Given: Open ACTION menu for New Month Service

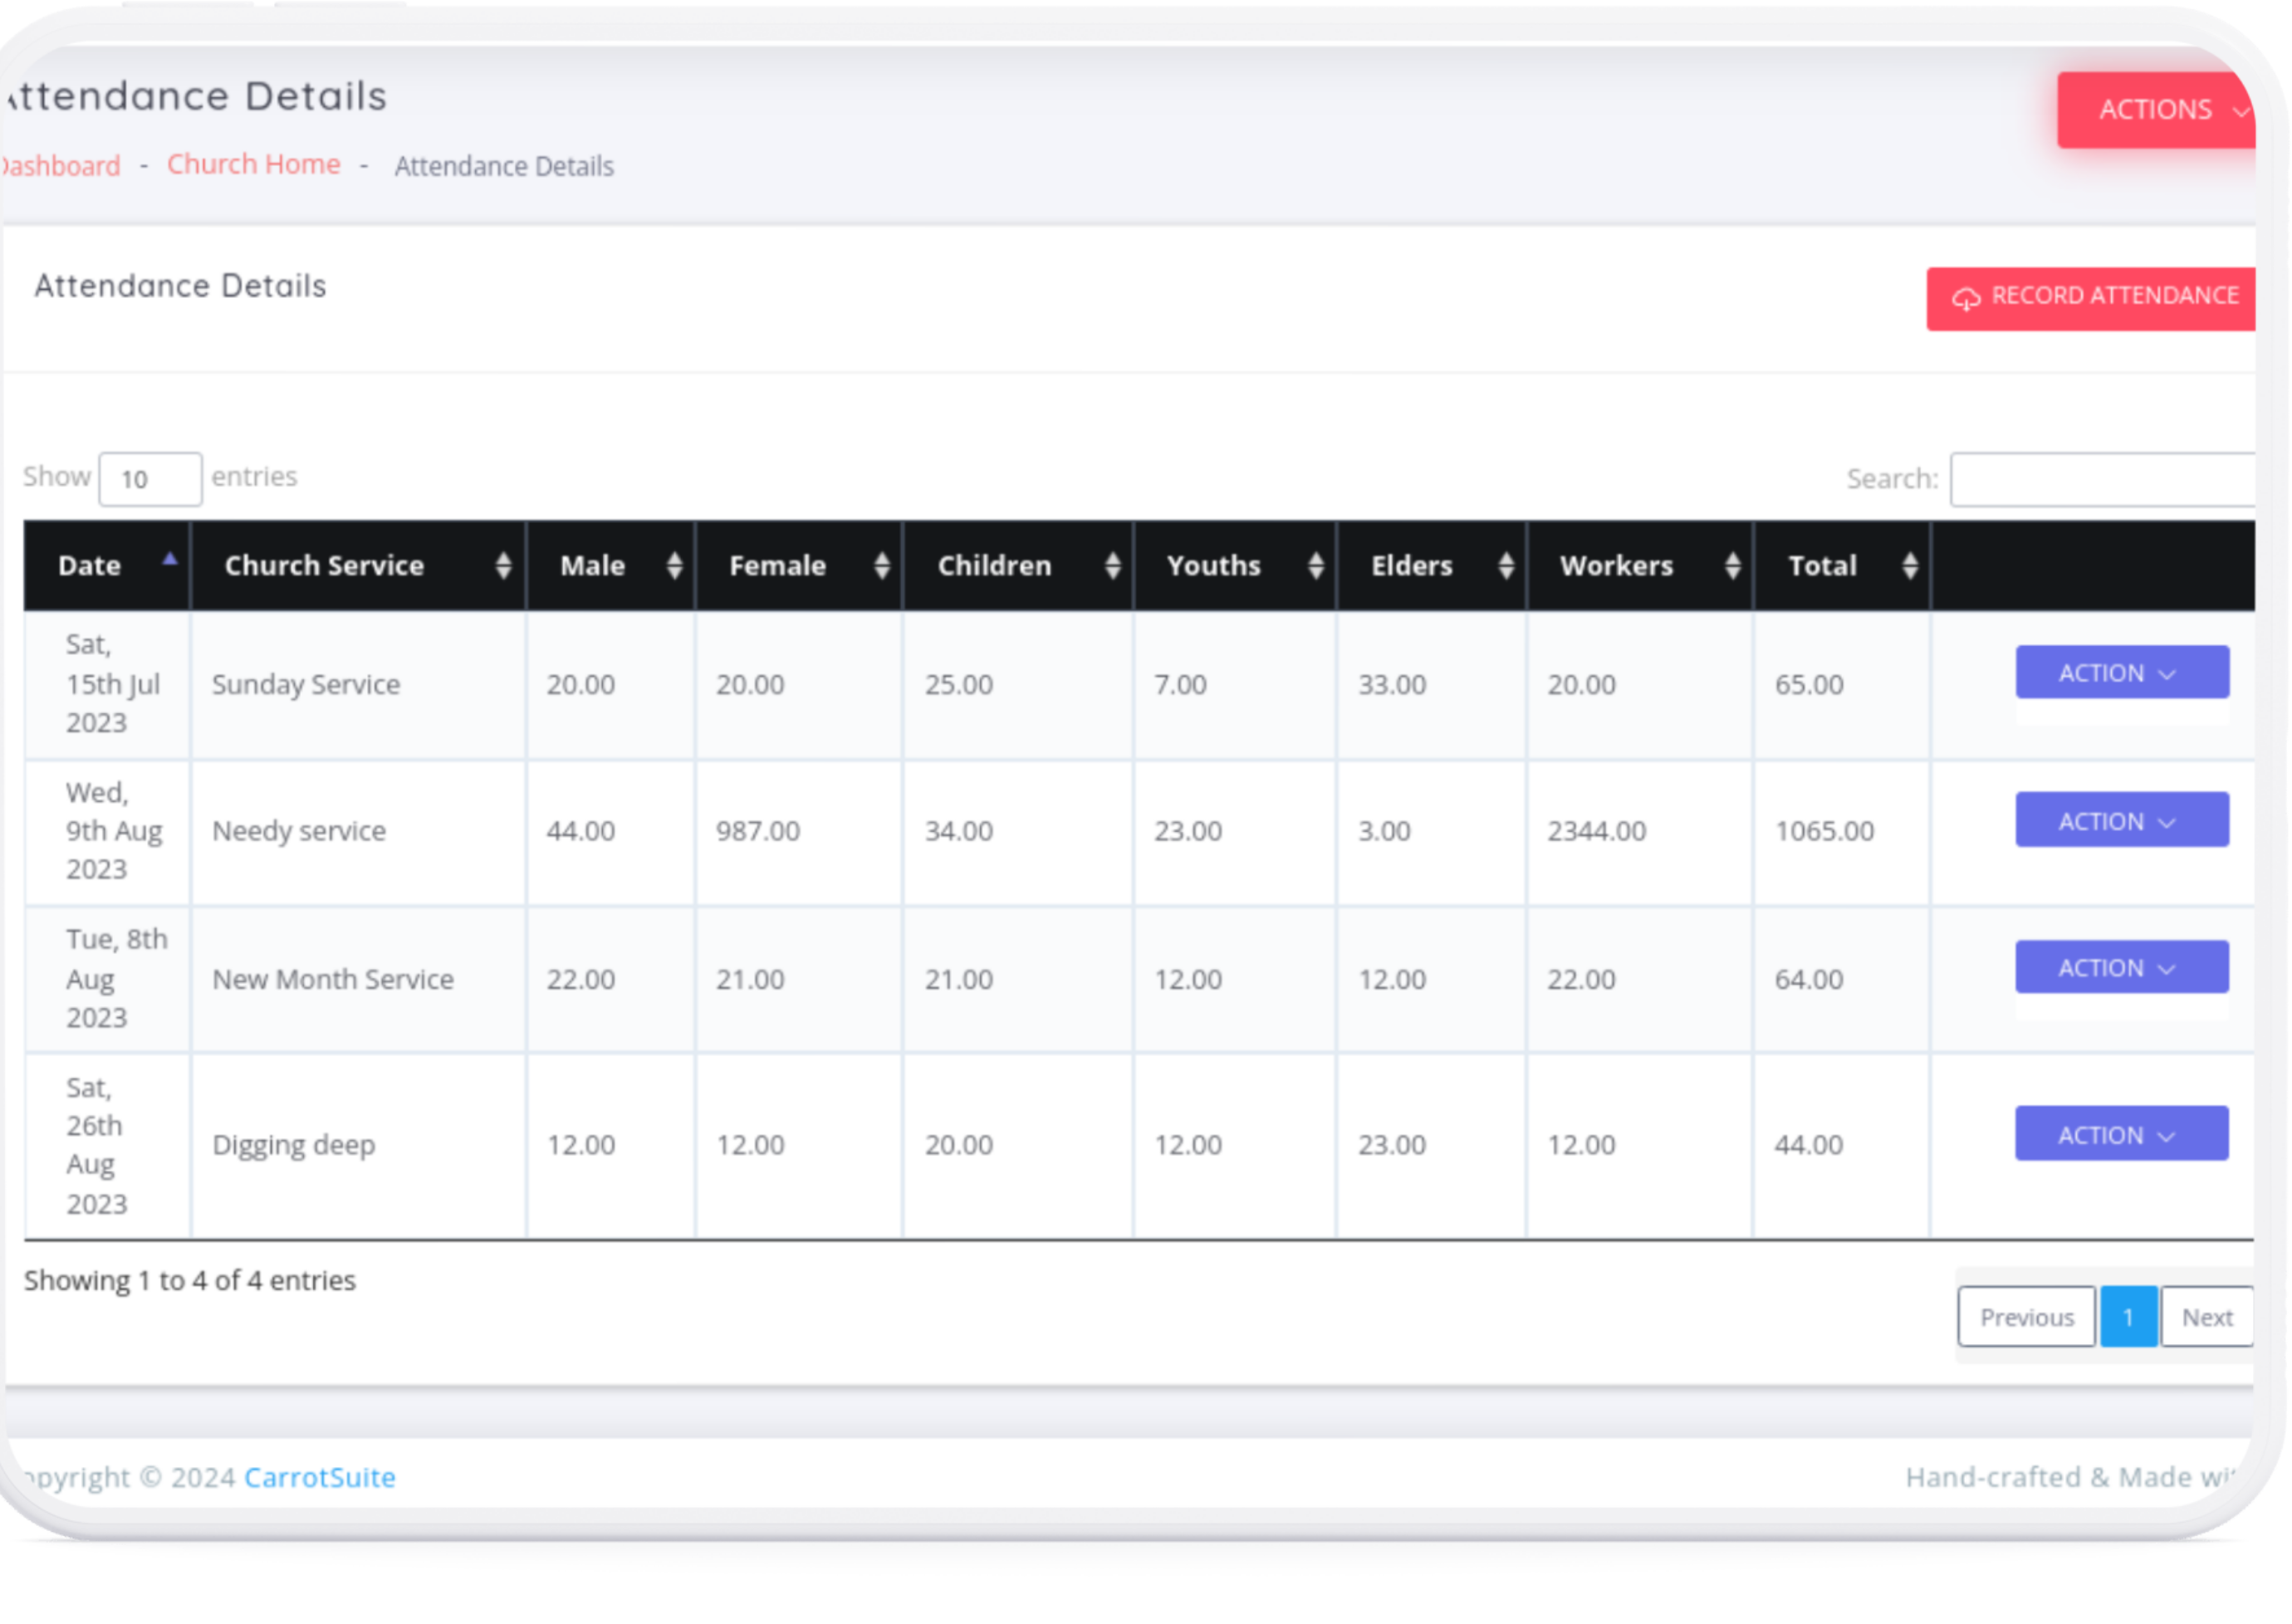Looking at the screenshot, I should [2120, 968].
